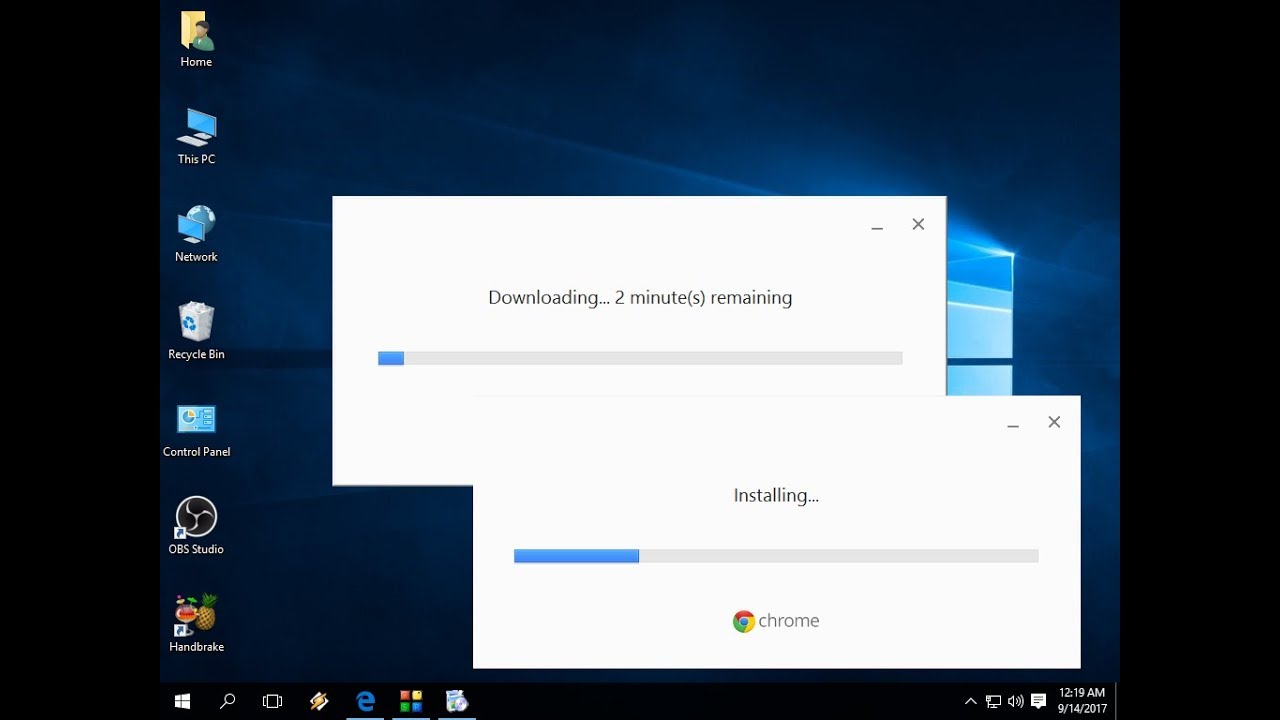Click the "Installing..." status text
This screenshot has width=1280, height=720.
(x=776, y=495)
